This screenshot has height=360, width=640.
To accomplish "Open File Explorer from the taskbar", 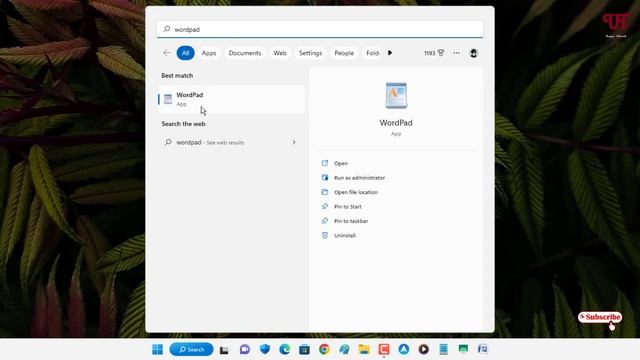I will coord(364,349).
